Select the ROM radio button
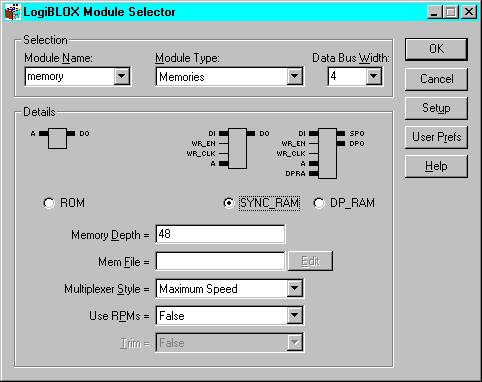 pos(49,203)
